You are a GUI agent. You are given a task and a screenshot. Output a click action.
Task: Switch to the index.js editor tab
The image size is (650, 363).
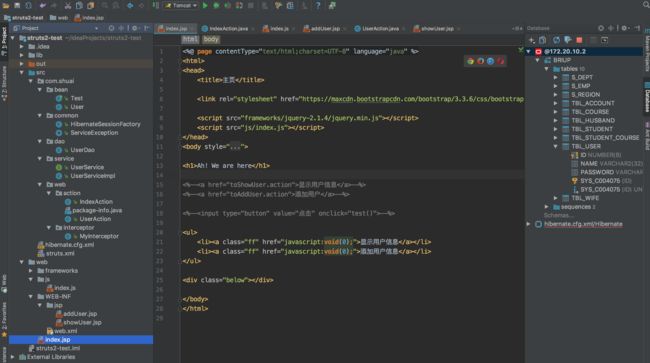point(279,29)
